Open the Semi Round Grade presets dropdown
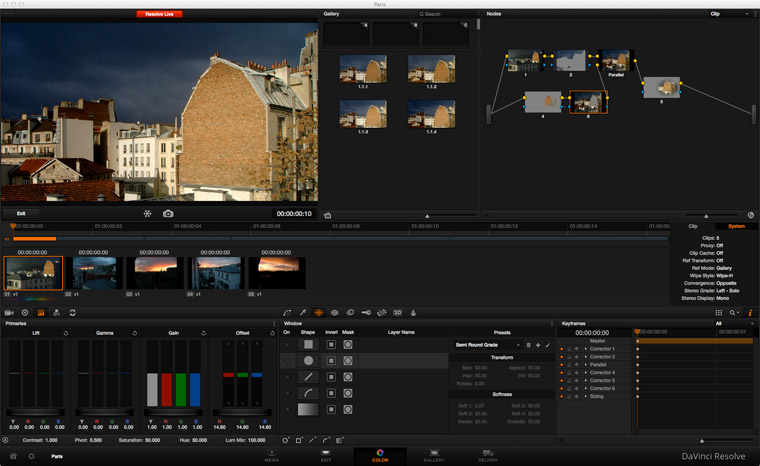This screenshot has height=466, width=760. coord(487,345)
